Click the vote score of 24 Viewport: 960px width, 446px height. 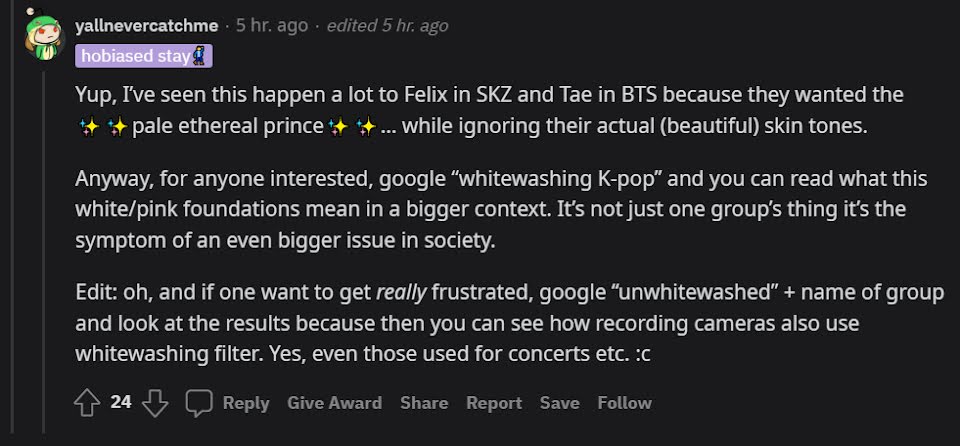click(121, 403)
